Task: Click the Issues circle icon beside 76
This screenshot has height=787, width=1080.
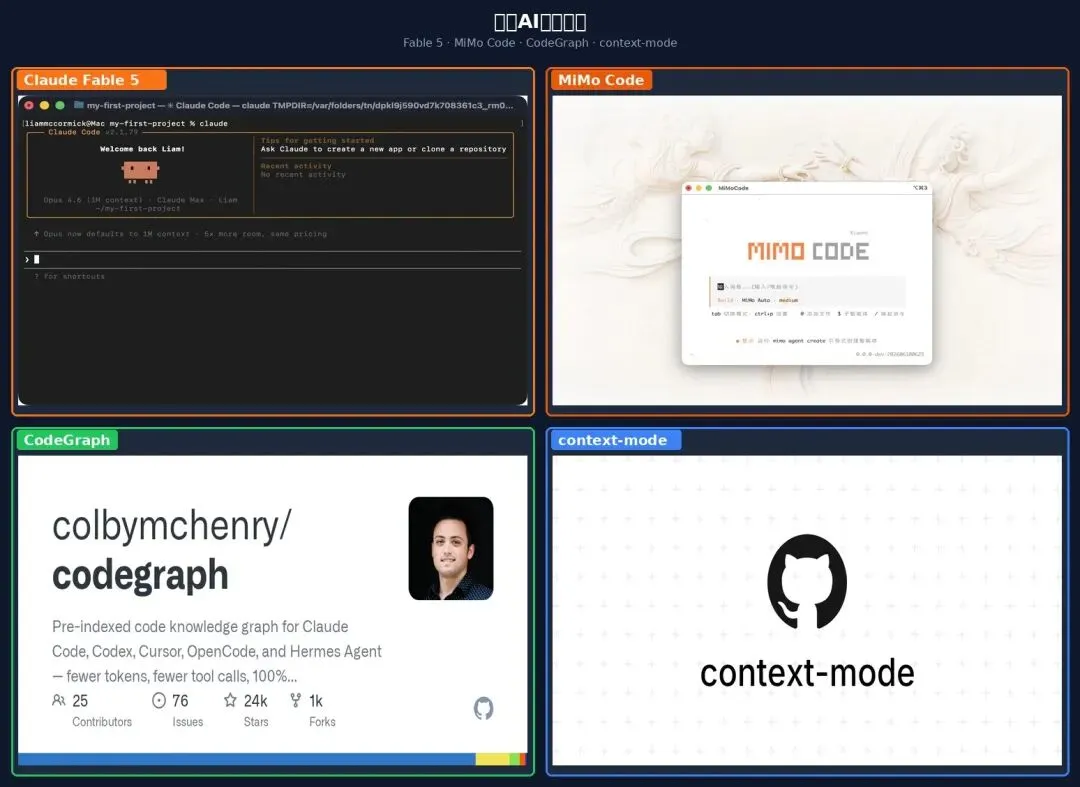Action: [159, 700]
